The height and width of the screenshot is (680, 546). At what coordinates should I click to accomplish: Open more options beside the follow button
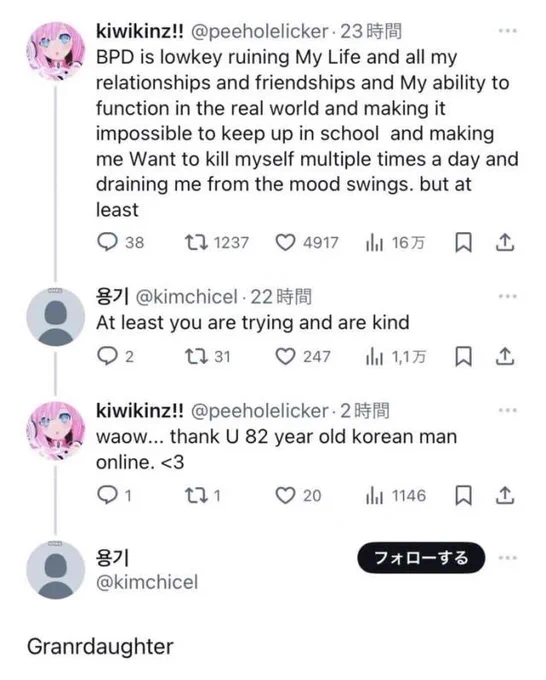[507, 558]
